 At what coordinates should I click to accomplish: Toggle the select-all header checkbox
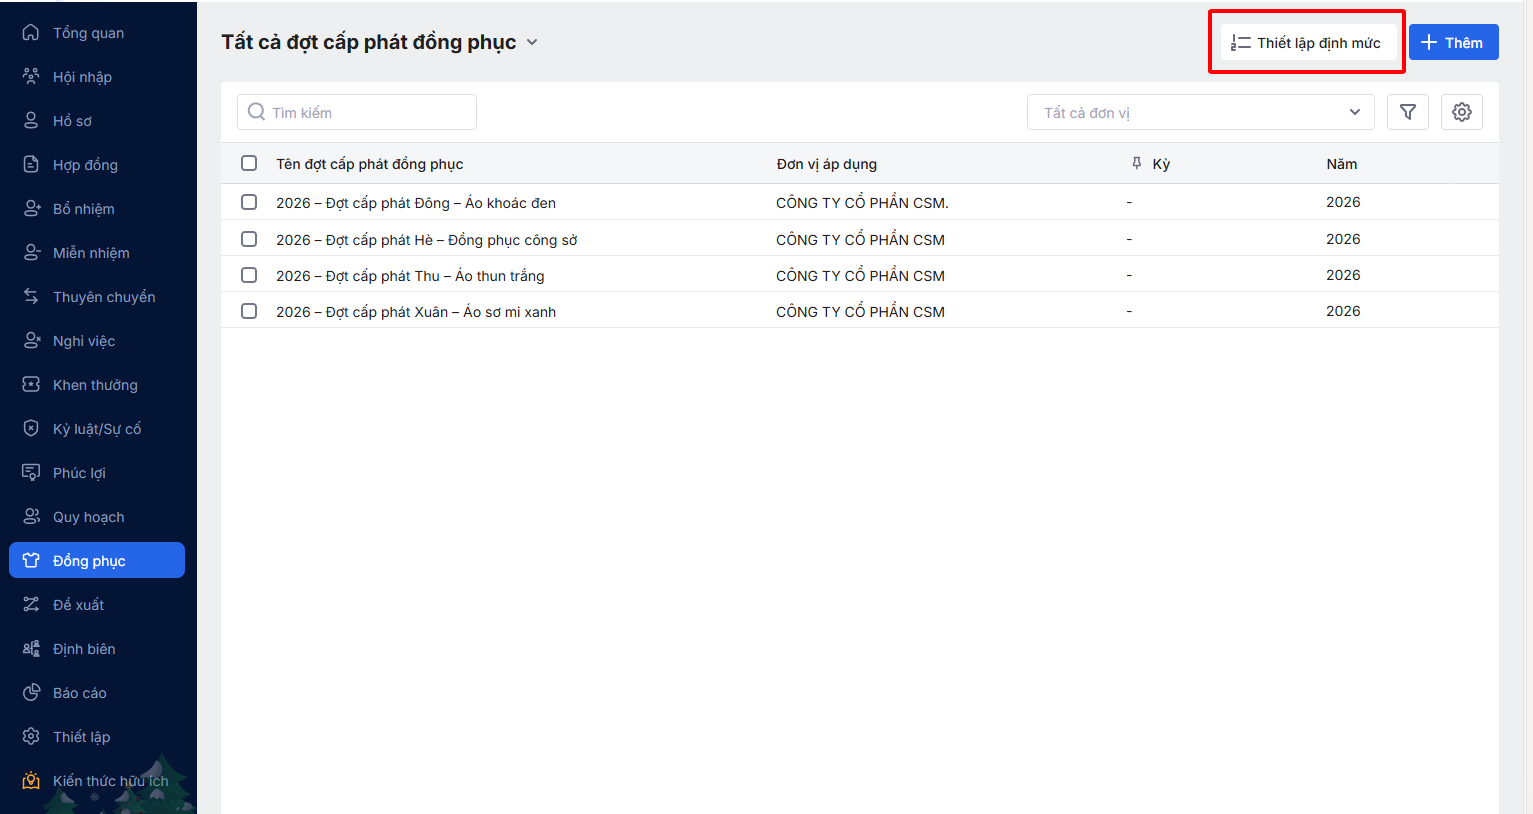(249, 163)
